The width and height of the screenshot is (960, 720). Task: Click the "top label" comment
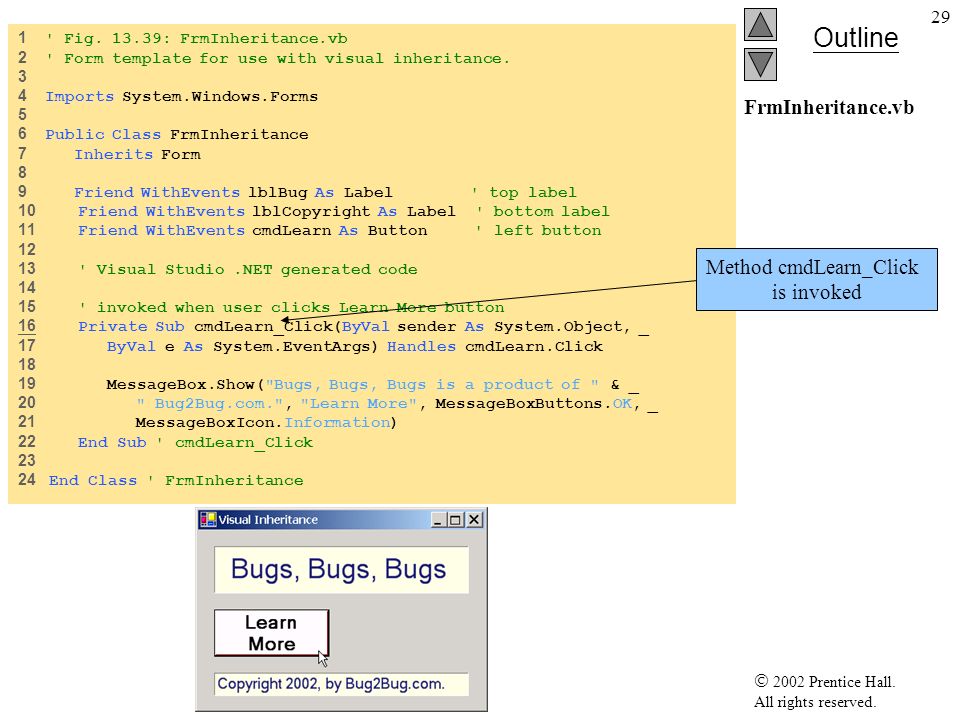pos(524,192)
